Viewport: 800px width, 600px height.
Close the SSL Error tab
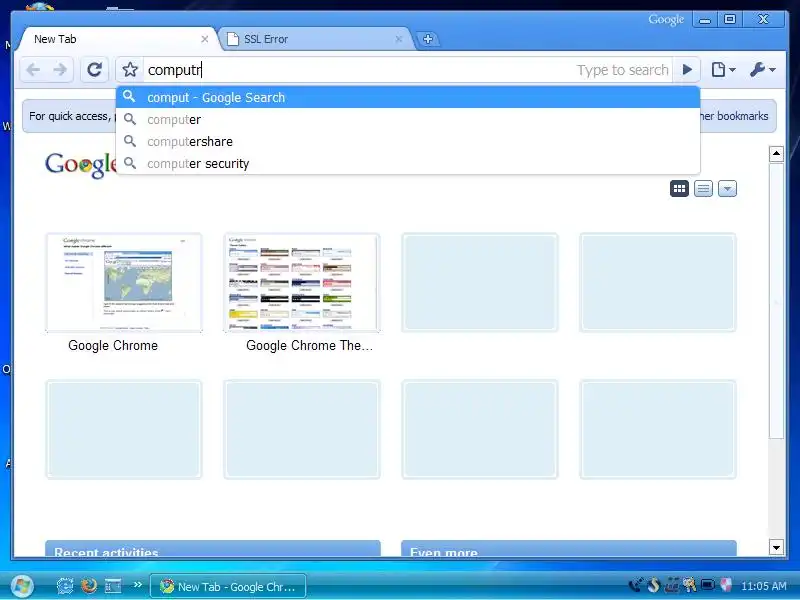[x=398, y=39]
